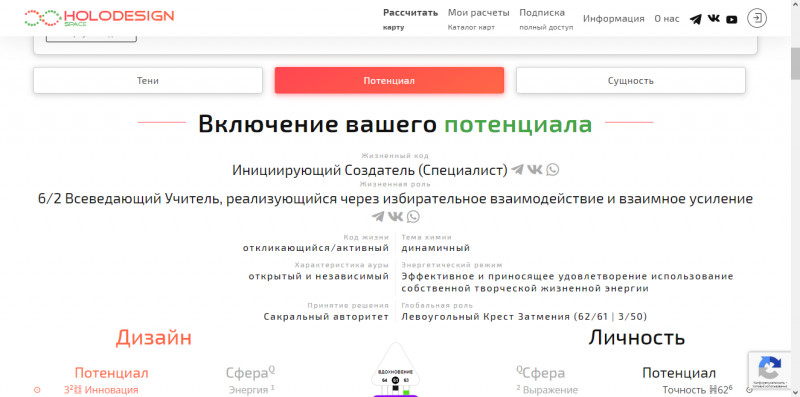Open the О нас menu item

tap(667, 19)
